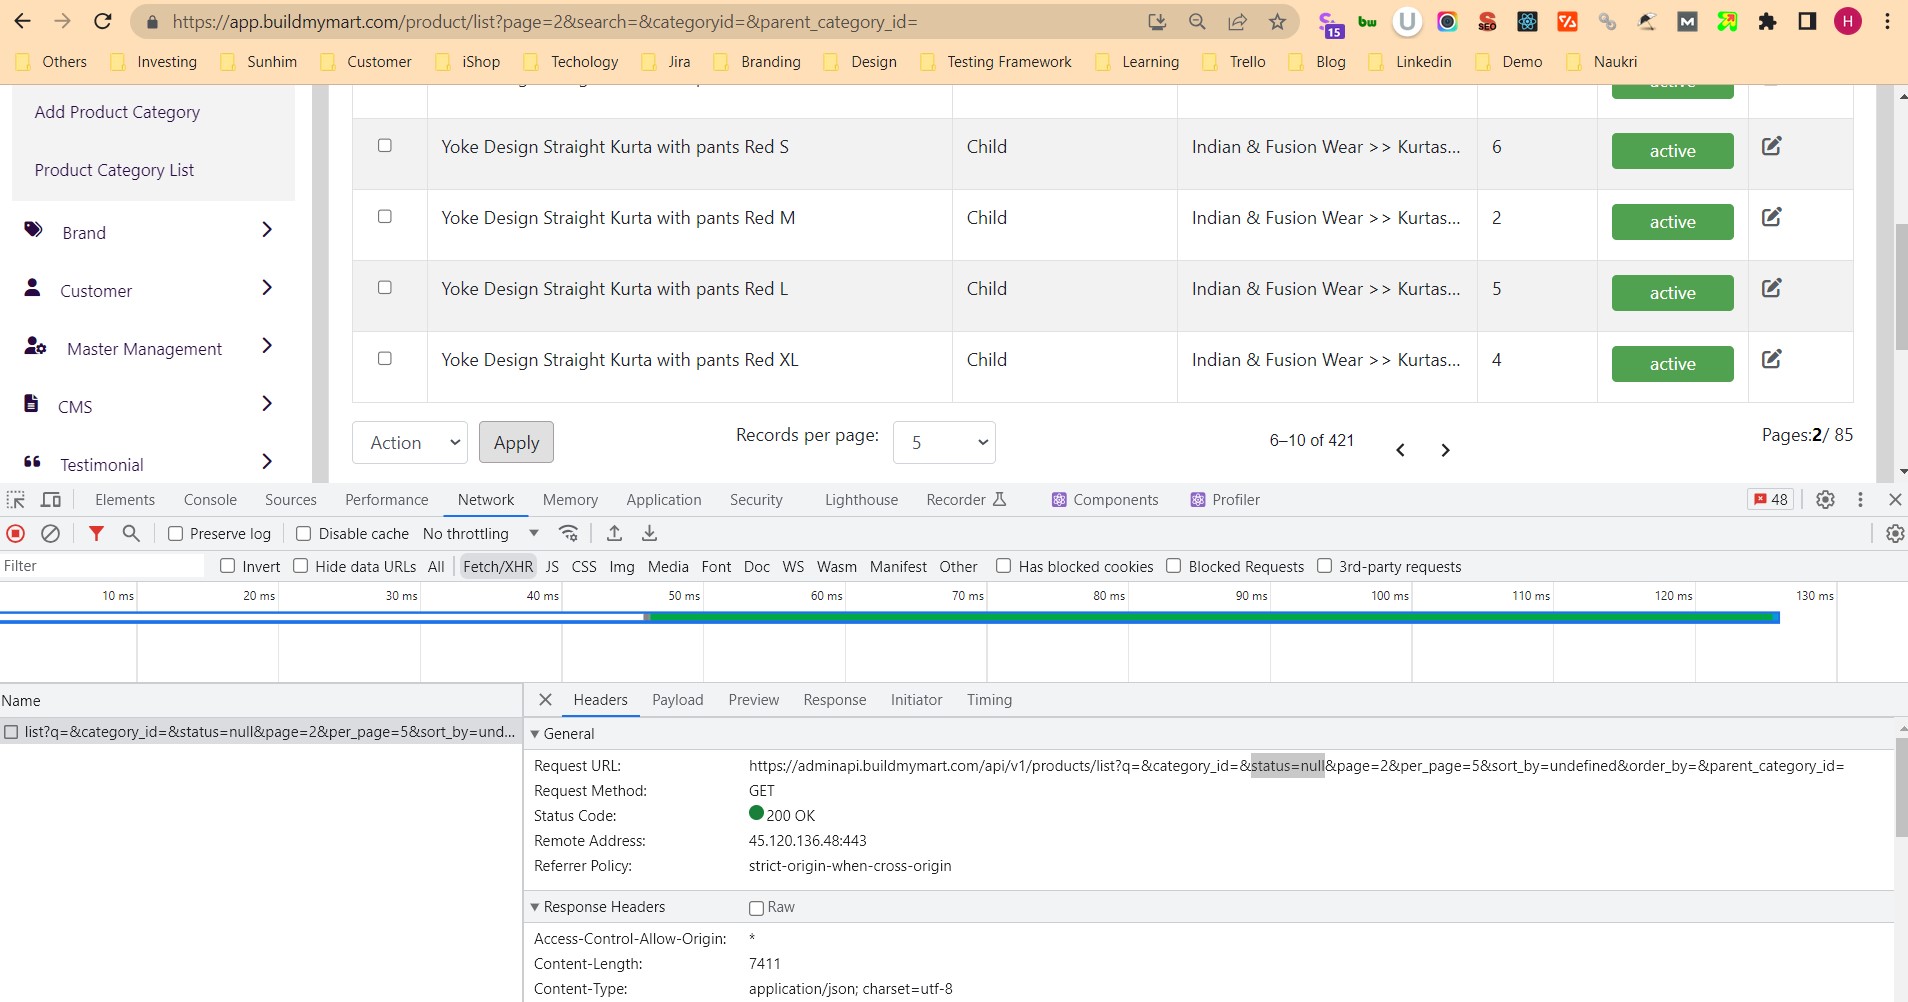The height and width of the screenshot is (1002, 1908).
Task: Select checkbox for Kurta Red L row
Action: (x=385, y=287)
